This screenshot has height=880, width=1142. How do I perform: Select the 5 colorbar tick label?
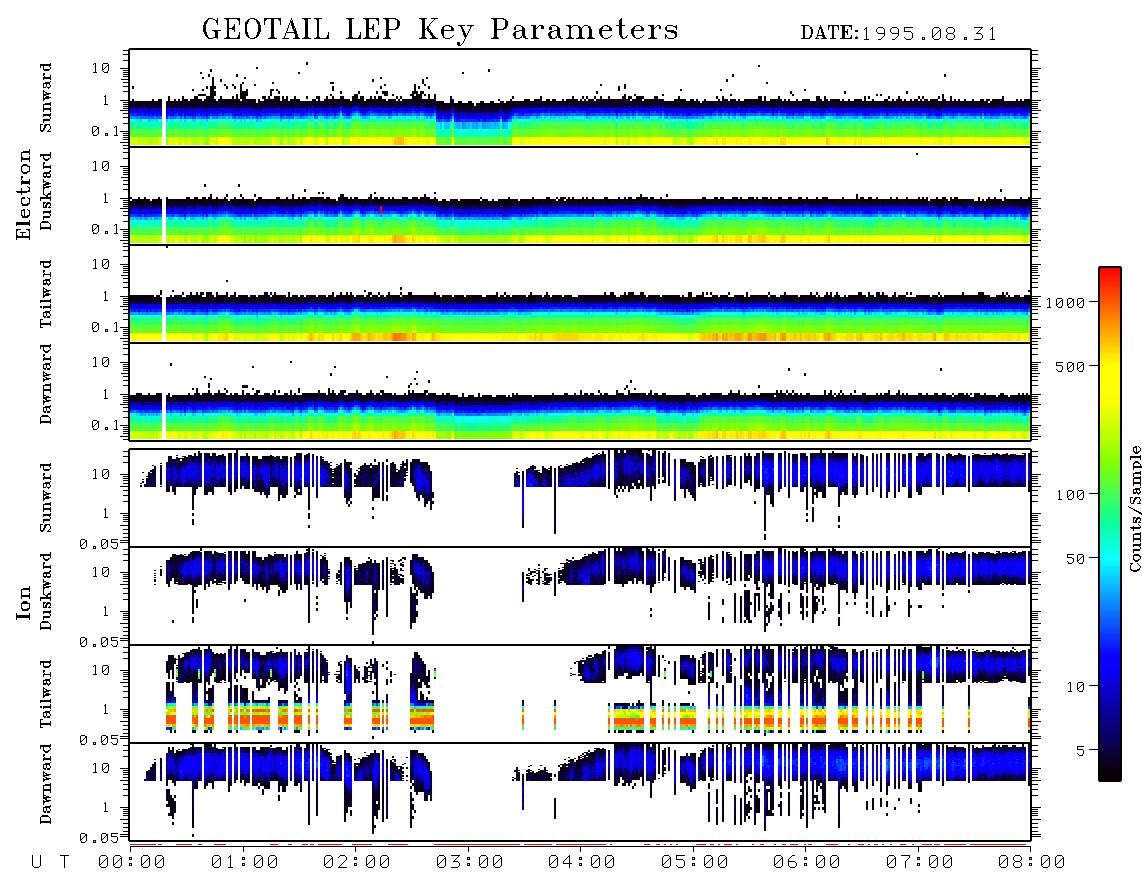pos(1081,750)
